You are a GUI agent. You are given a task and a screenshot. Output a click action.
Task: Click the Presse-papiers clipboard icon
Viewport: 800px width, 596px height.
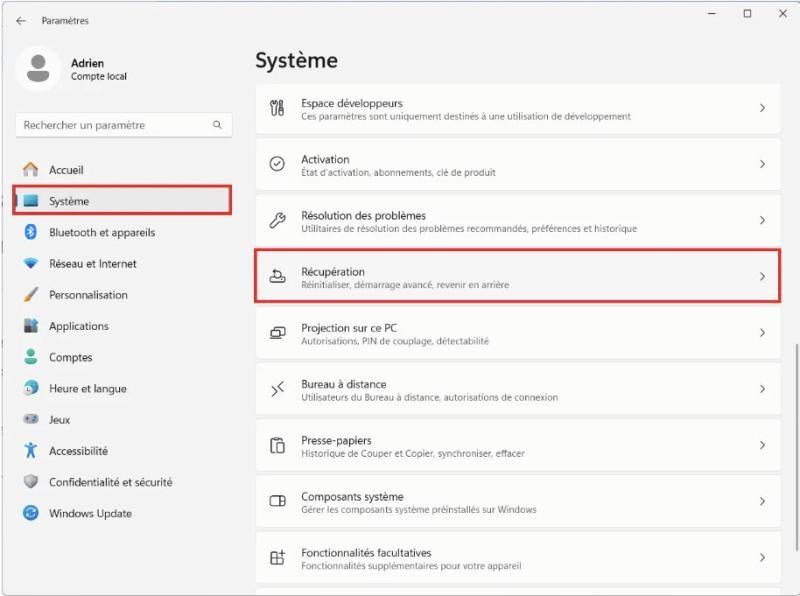277,445
